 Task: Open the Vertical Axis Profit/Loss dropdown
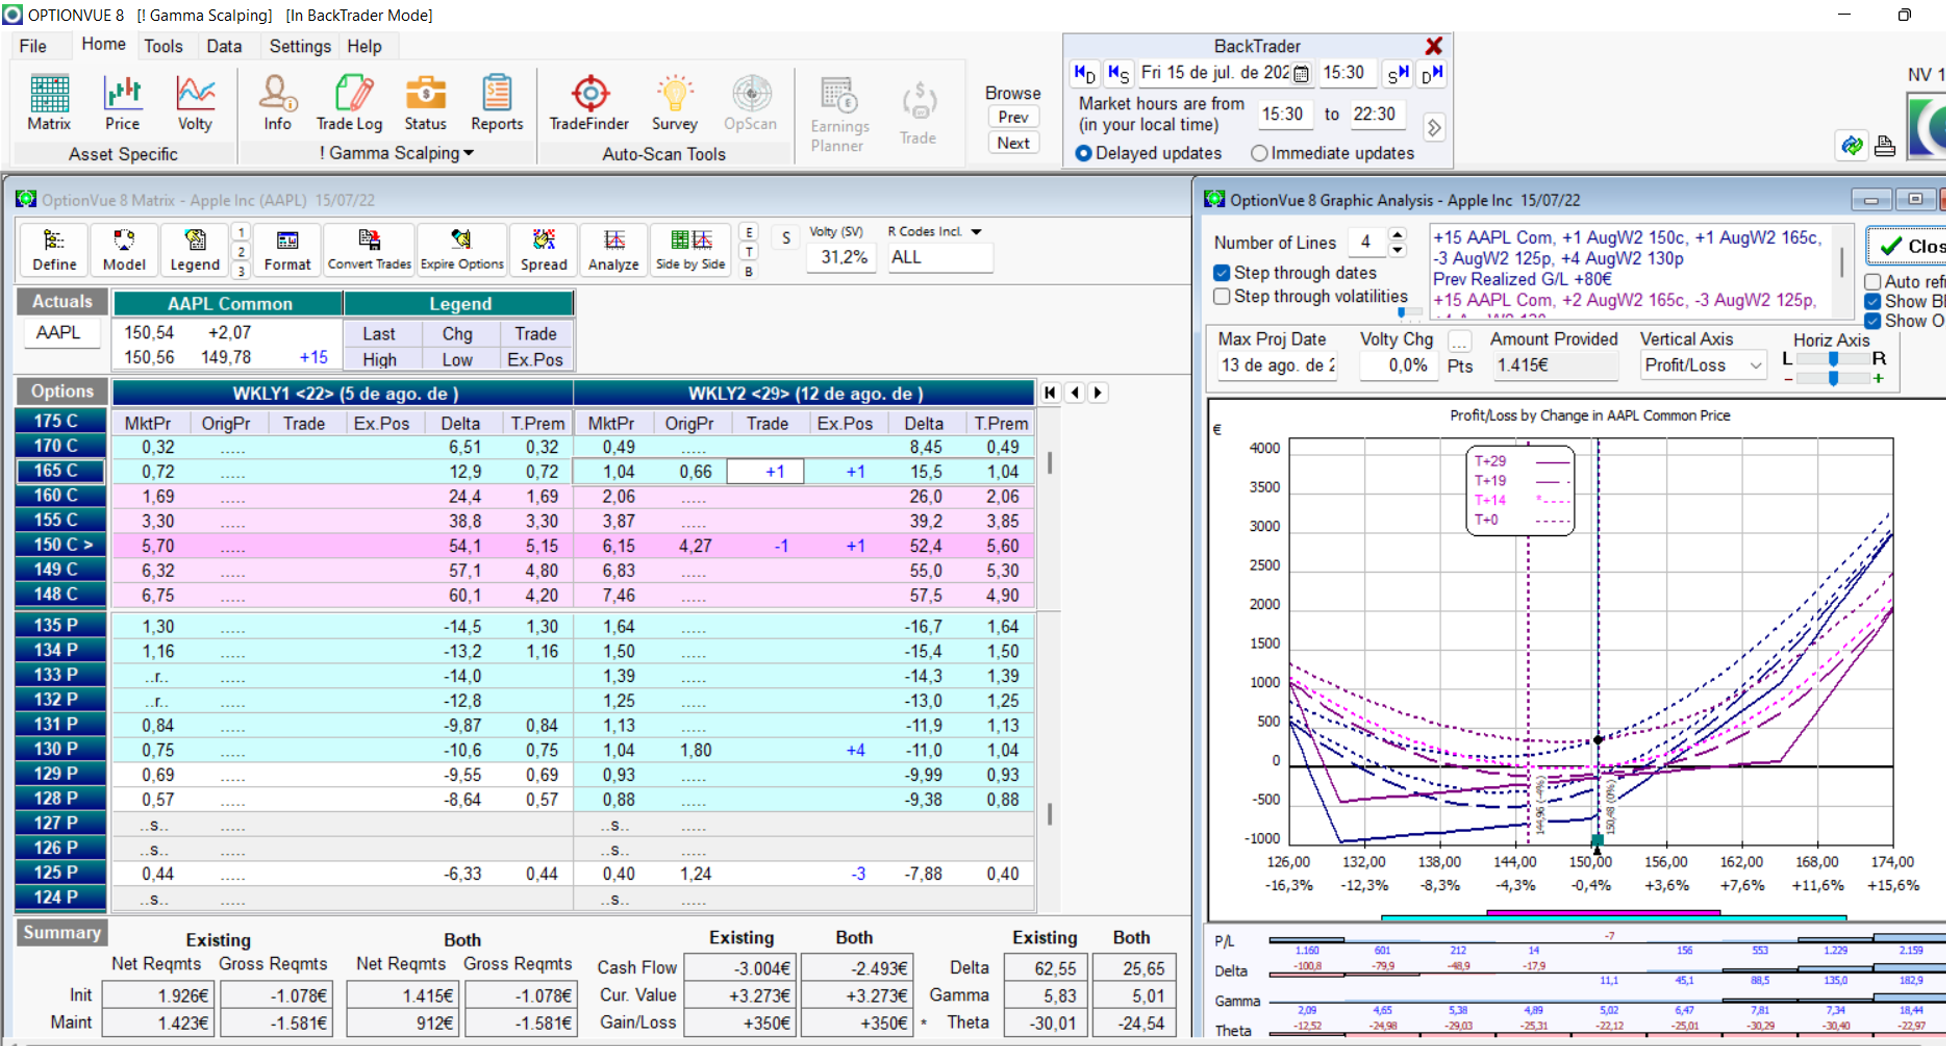coord(1755,366)
